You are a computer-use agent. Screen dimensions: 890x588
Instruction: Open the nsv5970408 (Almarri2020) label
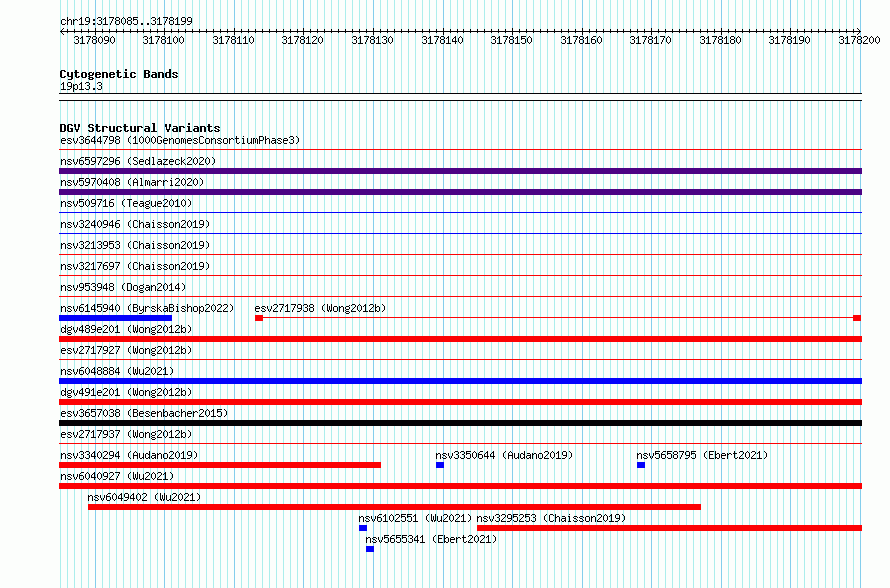tap(132, 182)
